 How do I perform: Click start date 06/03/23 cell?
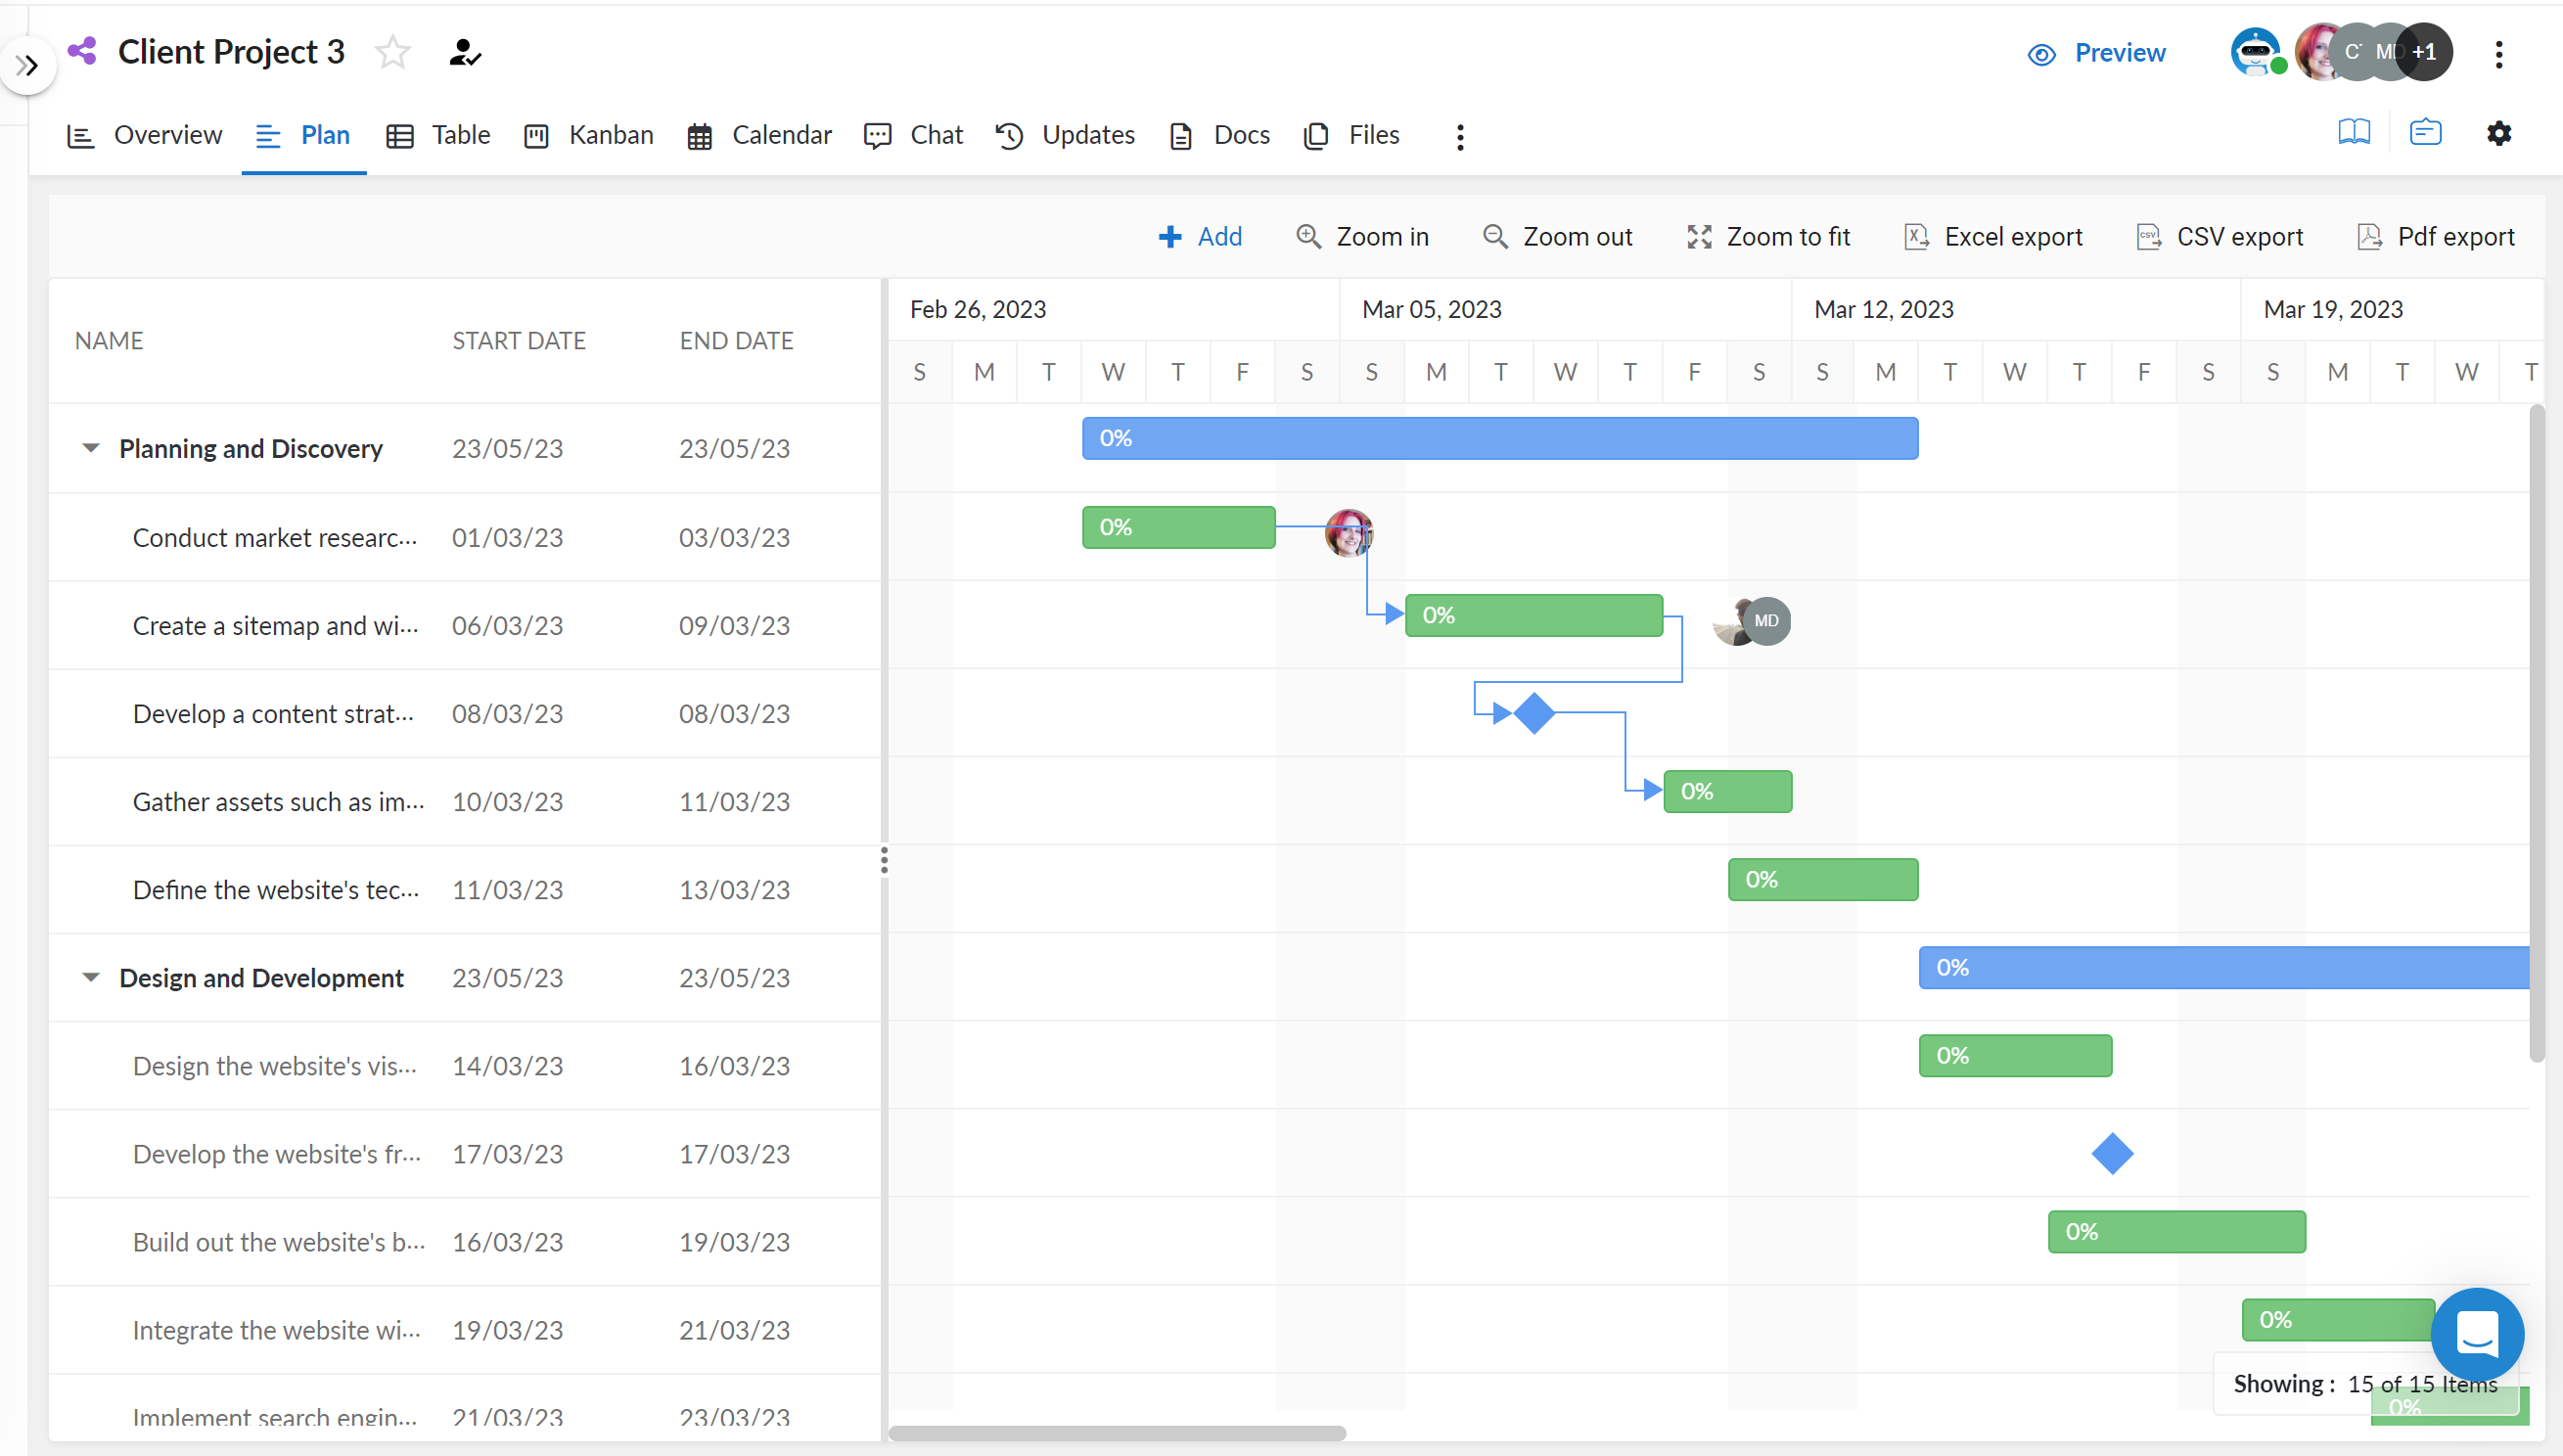tap(507, 625)
